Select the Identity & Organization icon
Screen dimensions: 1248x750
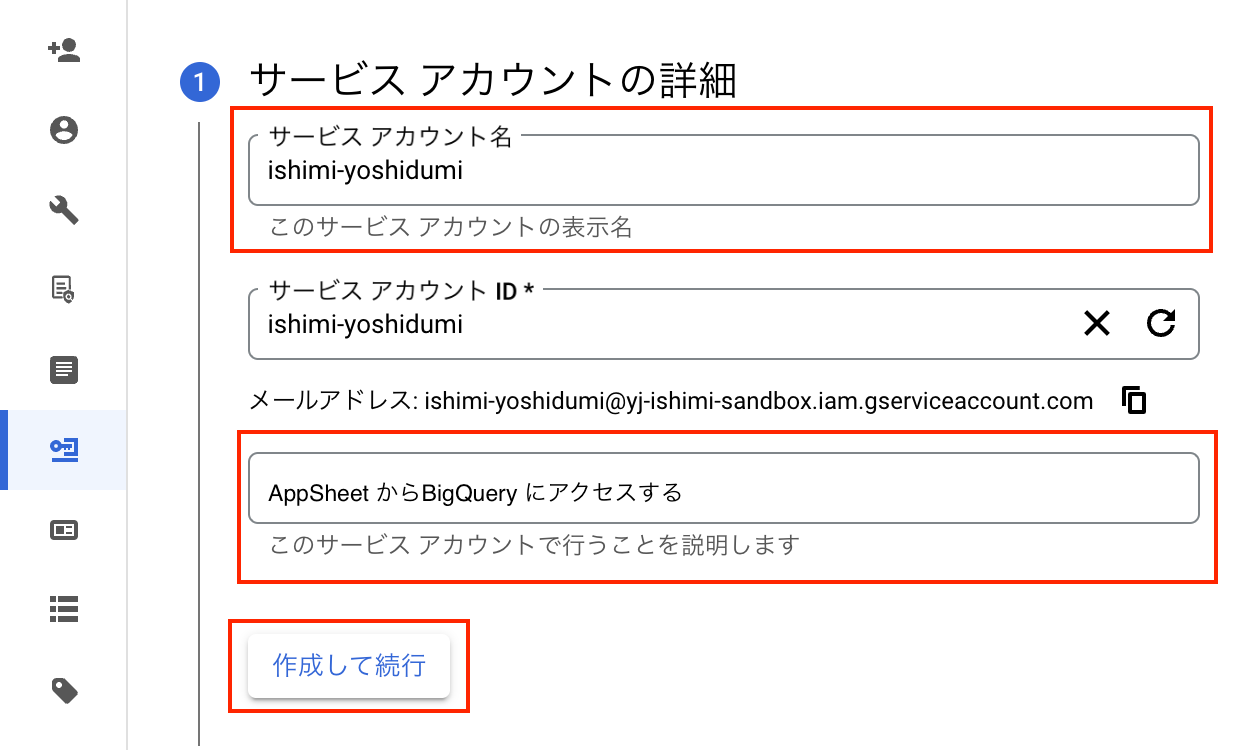[x=64, y=130]
